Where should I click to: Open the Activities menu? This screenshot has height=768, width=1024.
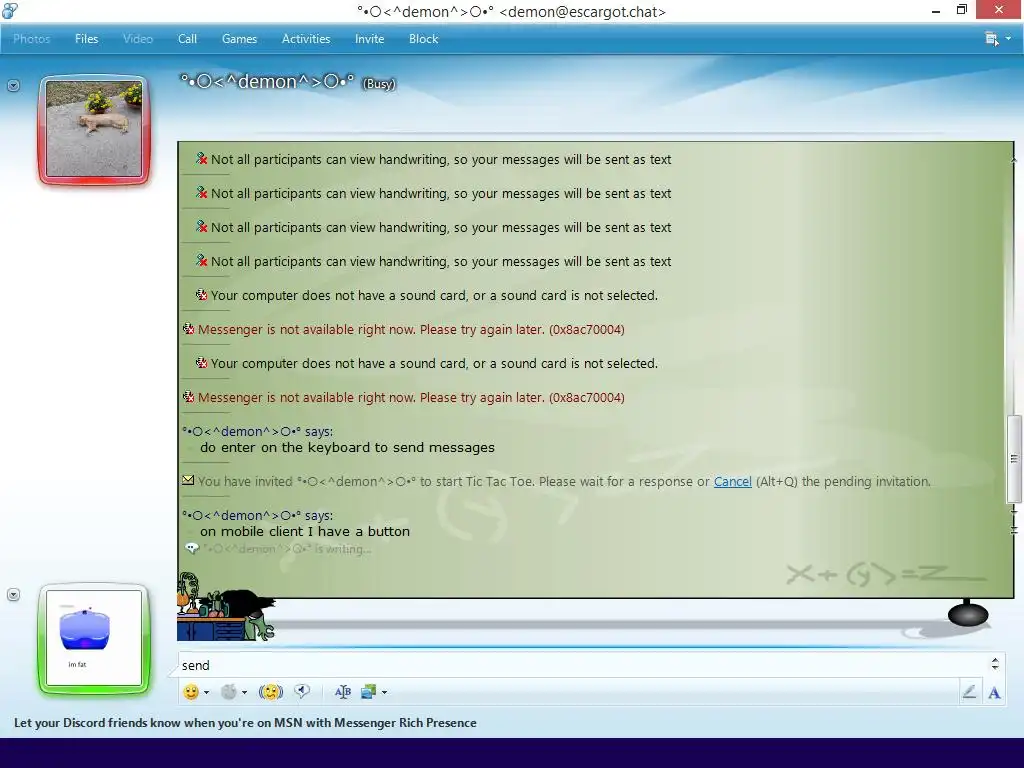(306, 39)
